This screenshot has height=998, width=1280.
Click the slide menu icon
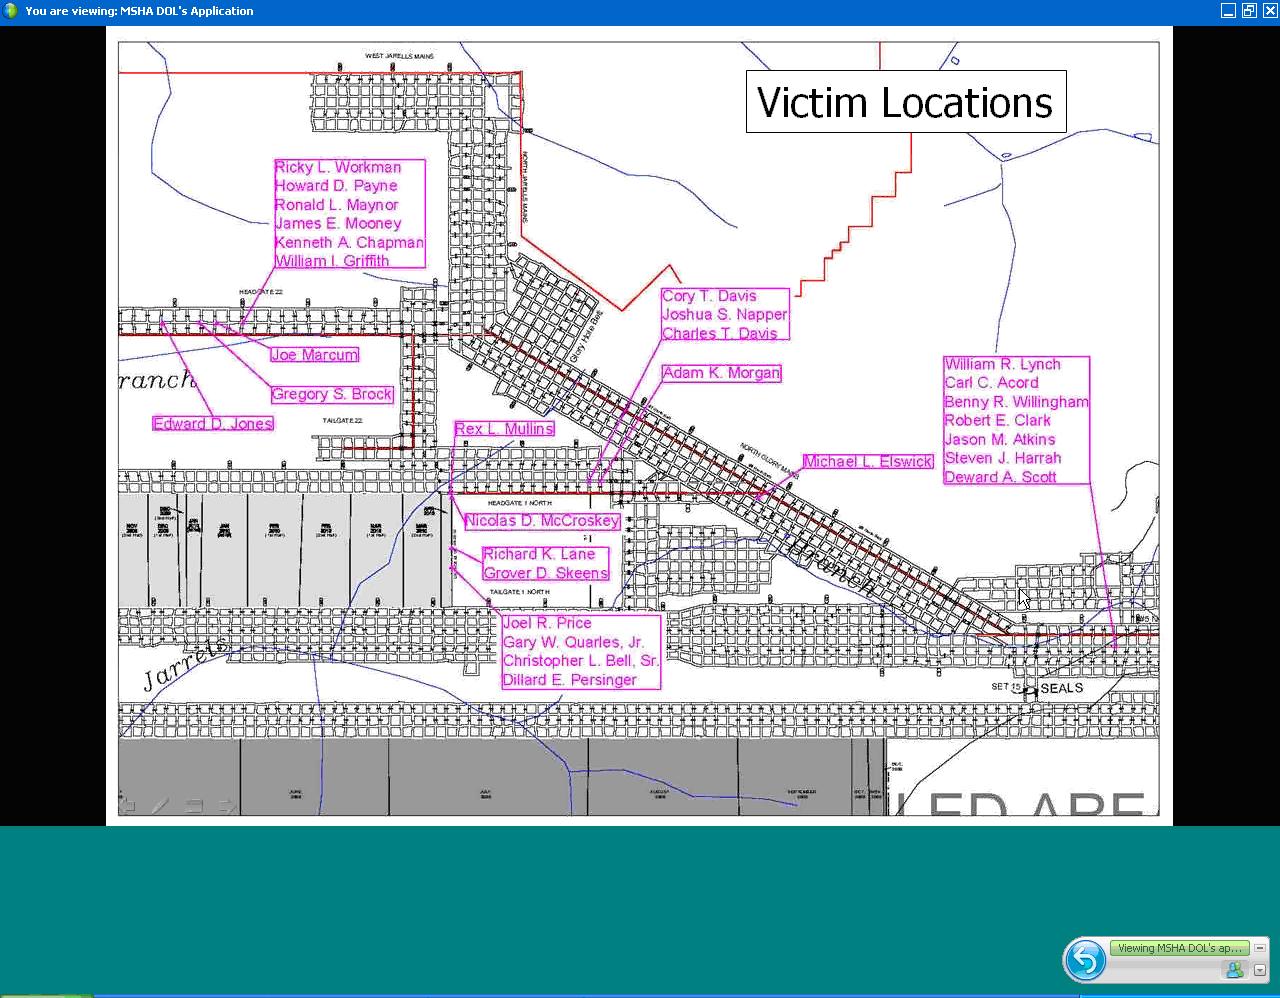pyautogui.click(x=194, y=806)
